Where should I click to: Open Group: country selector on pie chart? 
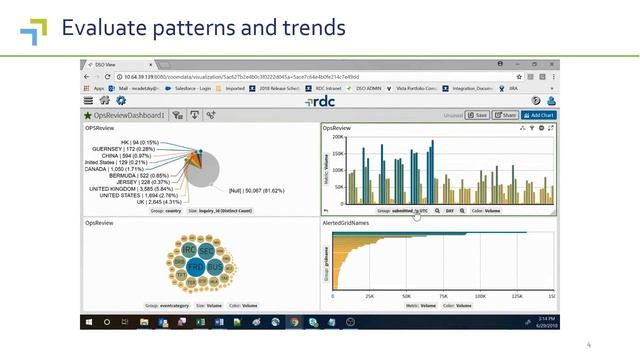click(x=166, y=211)
